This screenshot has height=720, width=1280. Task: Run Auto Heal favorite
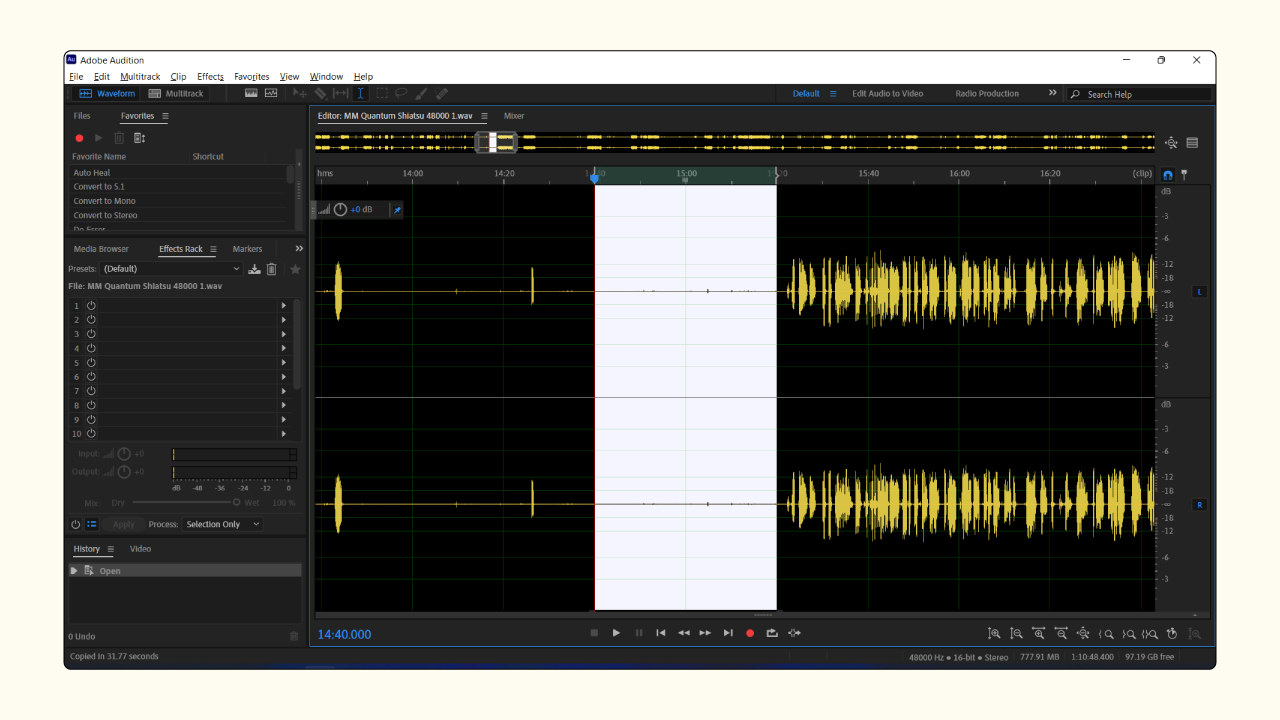[91, 173]
